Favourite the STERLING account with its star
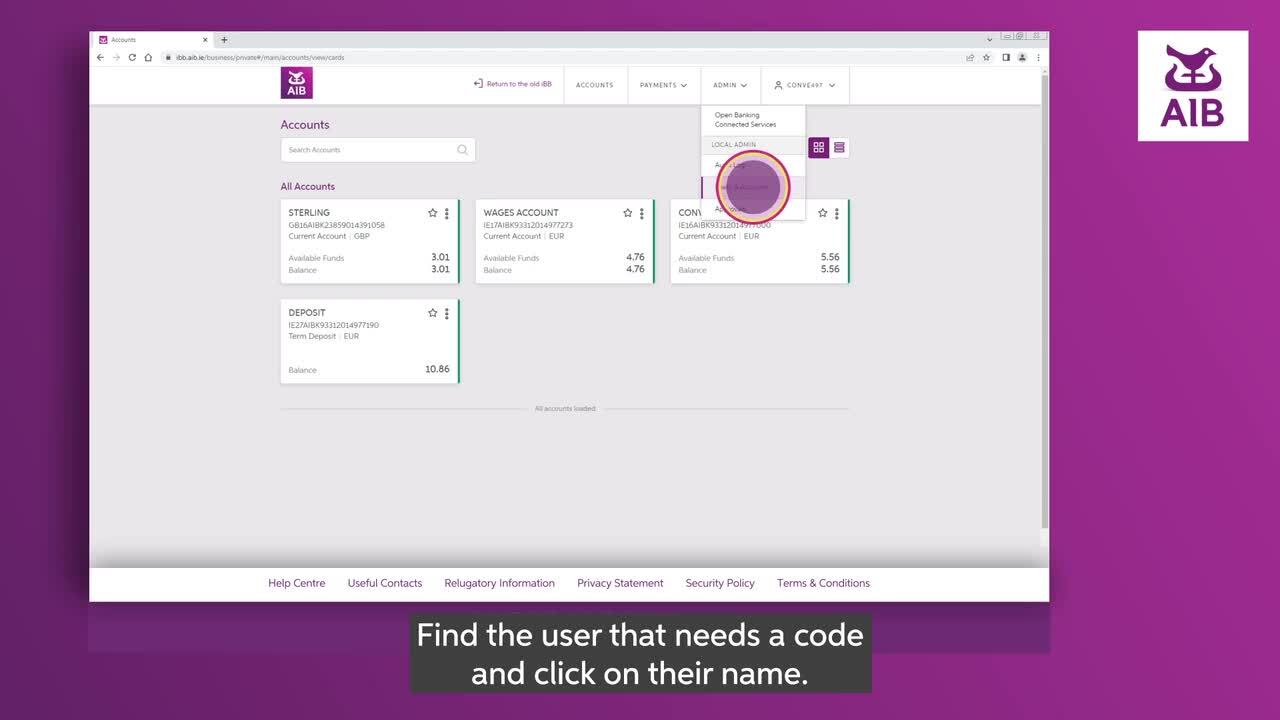 click(x=432, y=213)
